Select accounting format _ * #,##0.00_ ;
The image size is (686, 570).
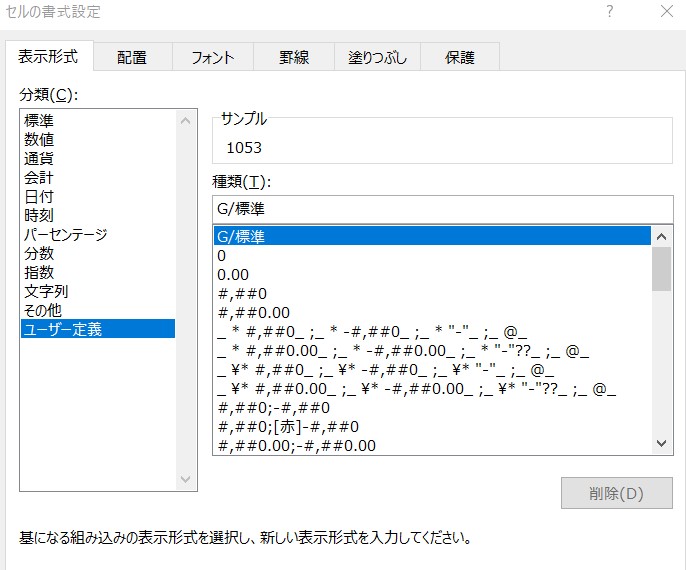(432, 351)
